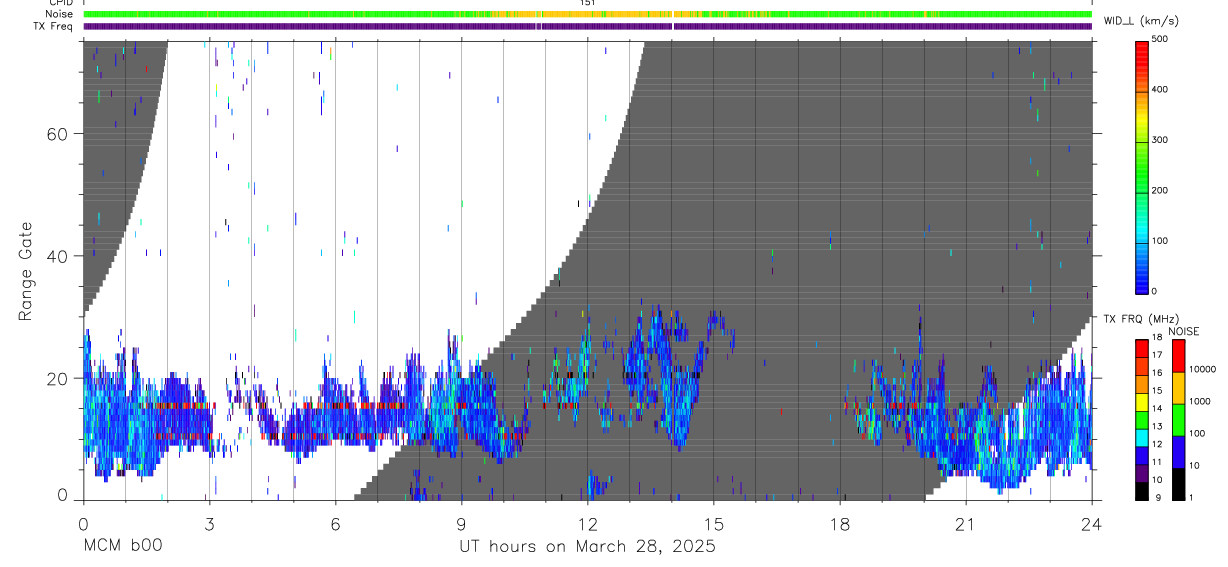Screen dimensions: 1228x567
Task: Click the '100' tick on WID color bar
Action: (1160, 241)
